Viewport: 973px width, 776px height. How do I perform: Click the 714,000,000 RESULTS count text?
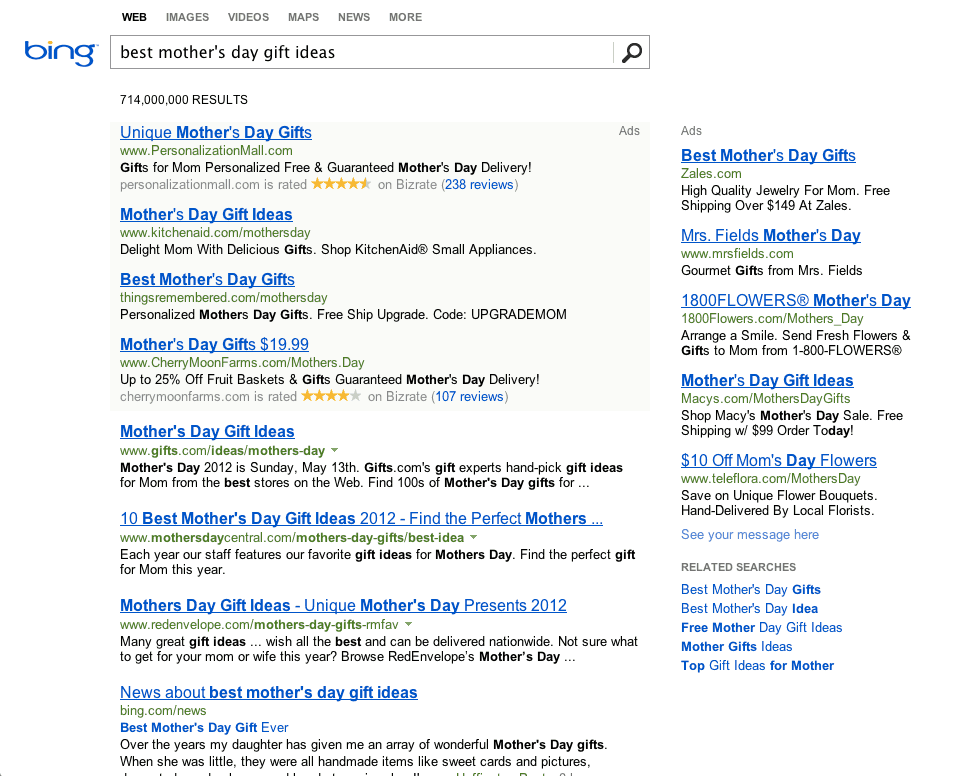click(x=184, y=100)
